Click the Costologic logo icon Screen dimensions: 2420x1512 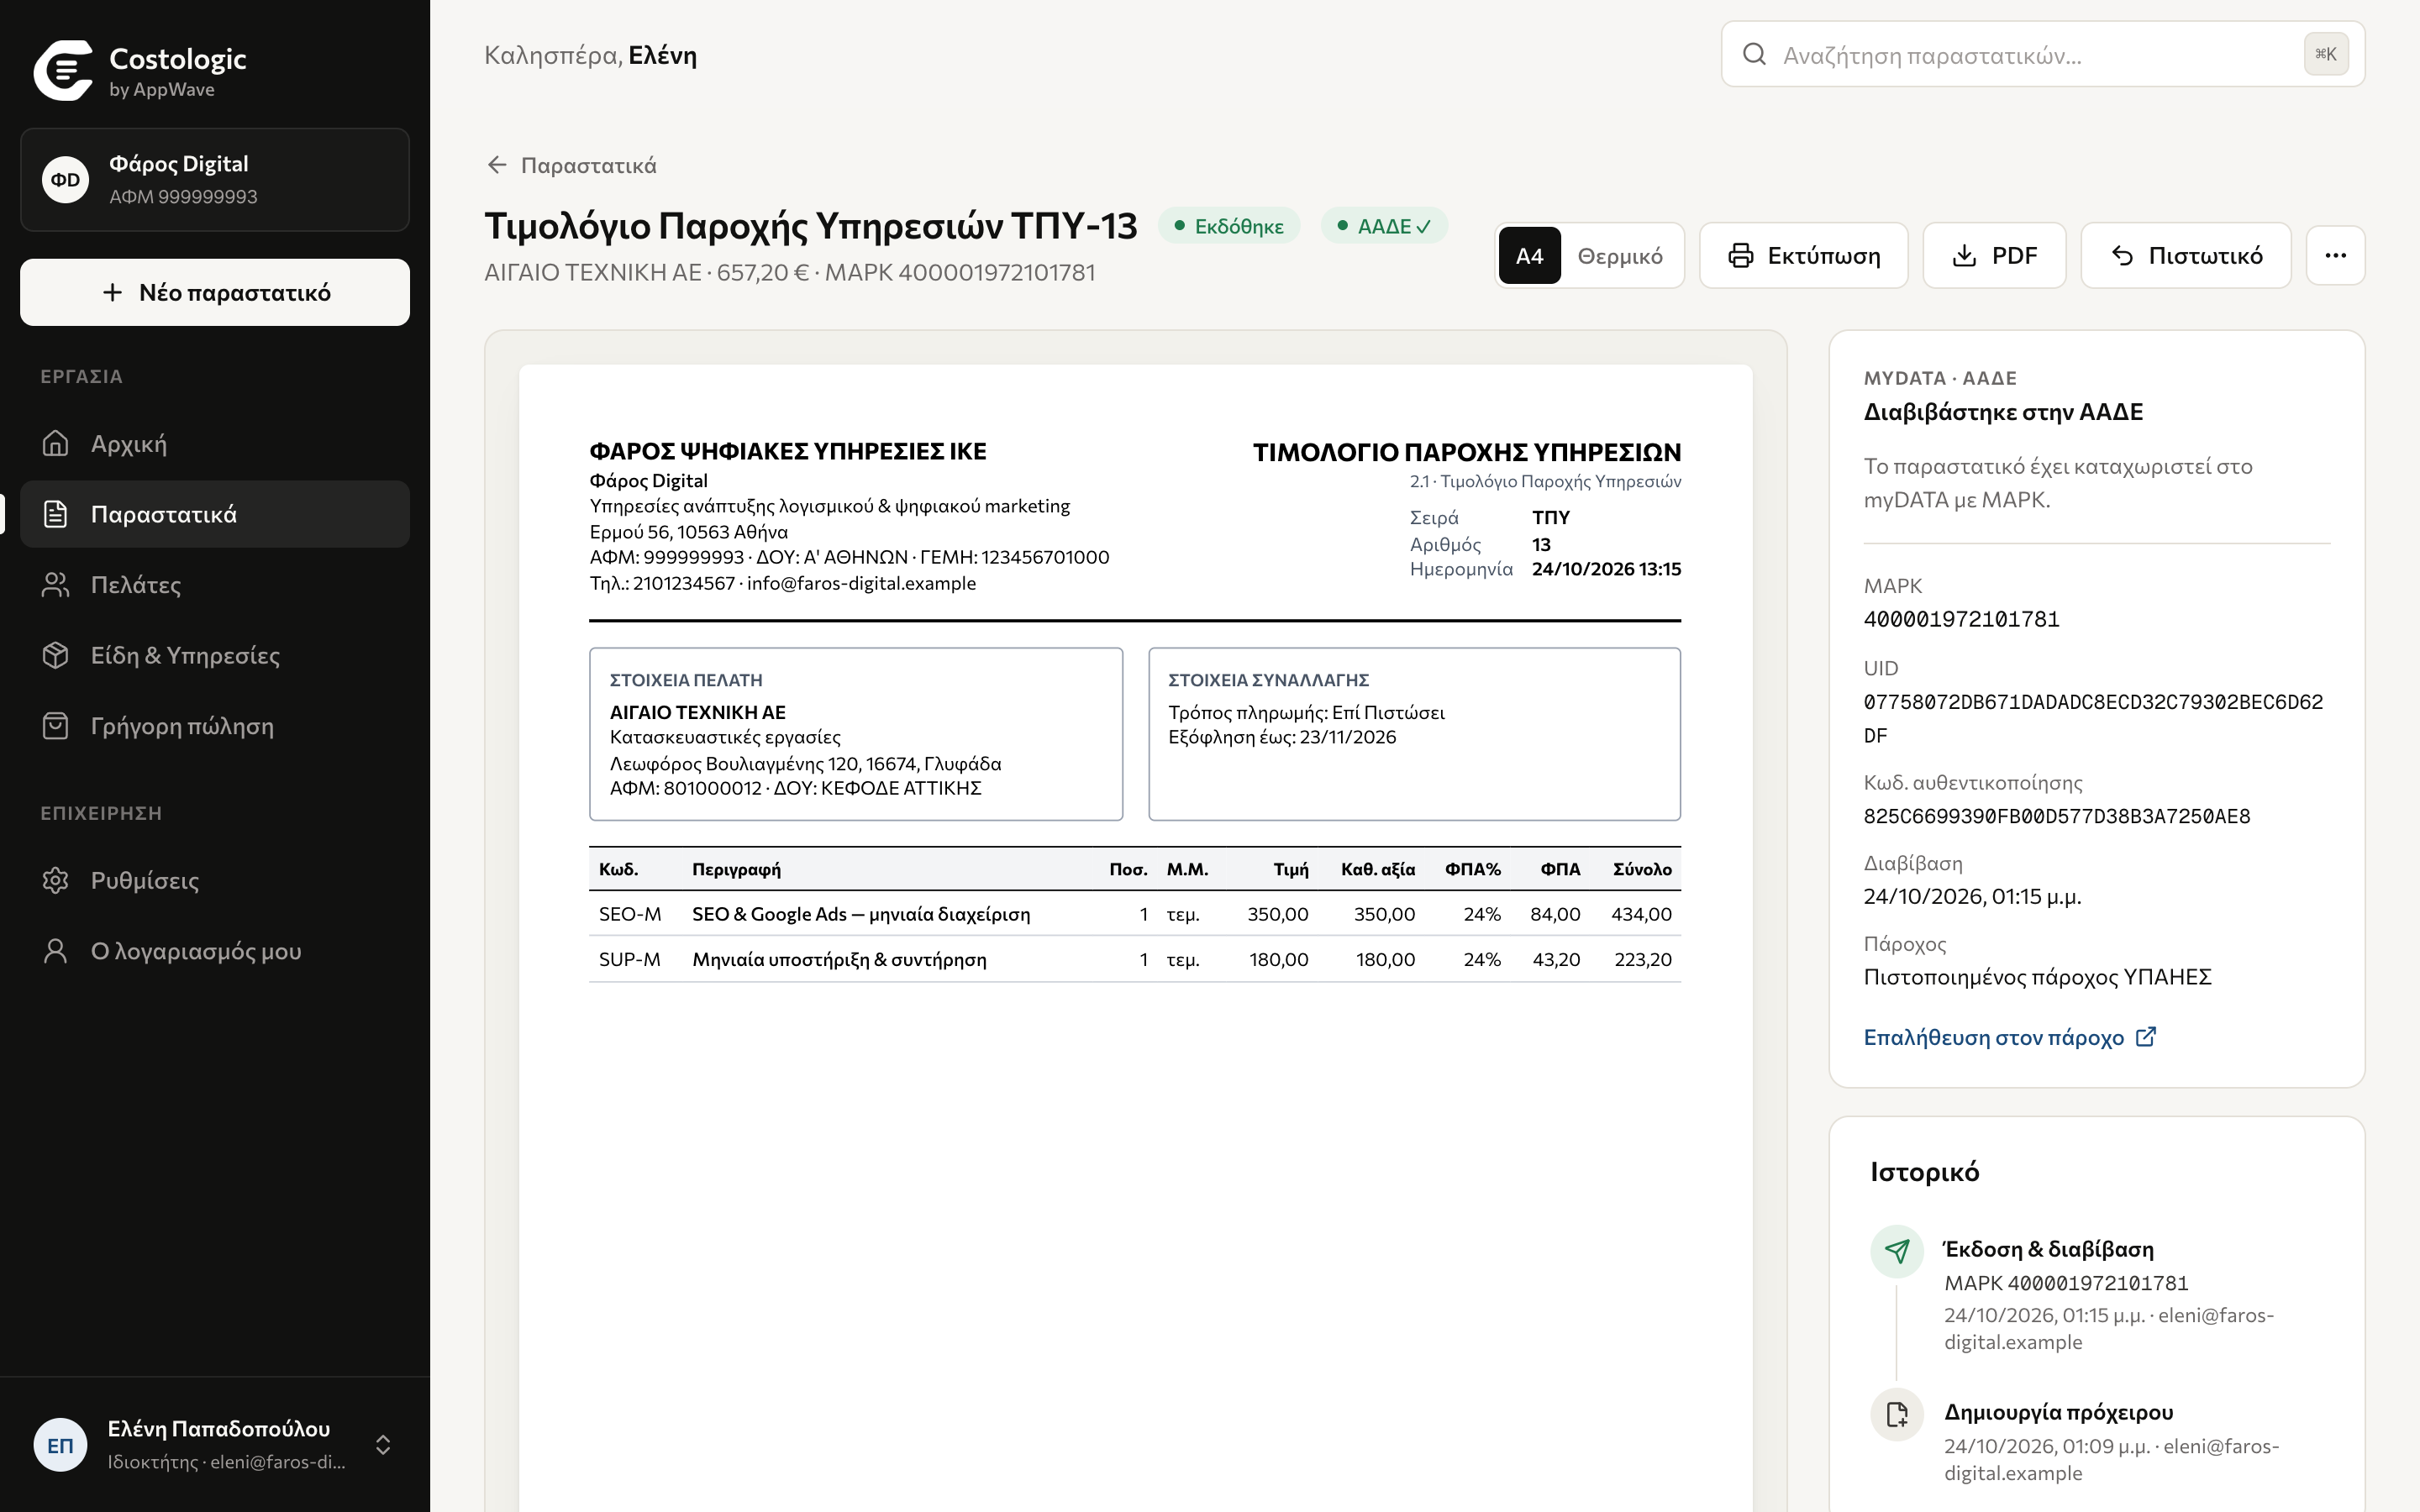coord(63,71)
